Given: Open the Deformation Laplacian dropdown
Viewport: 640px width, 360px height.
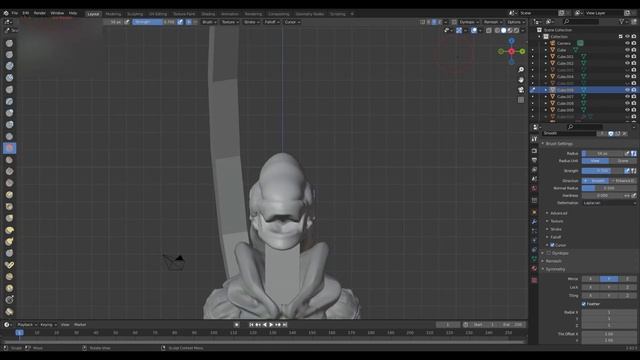Looking at the screenshot, I should 609,203.
